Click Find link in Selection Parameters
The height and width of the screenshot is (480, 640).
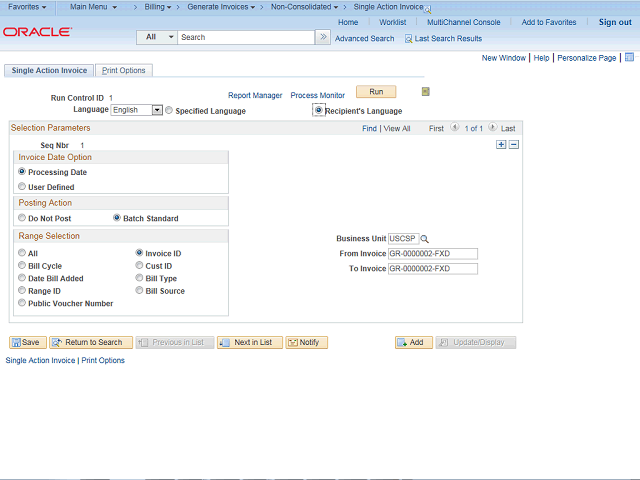pos(369,128)
